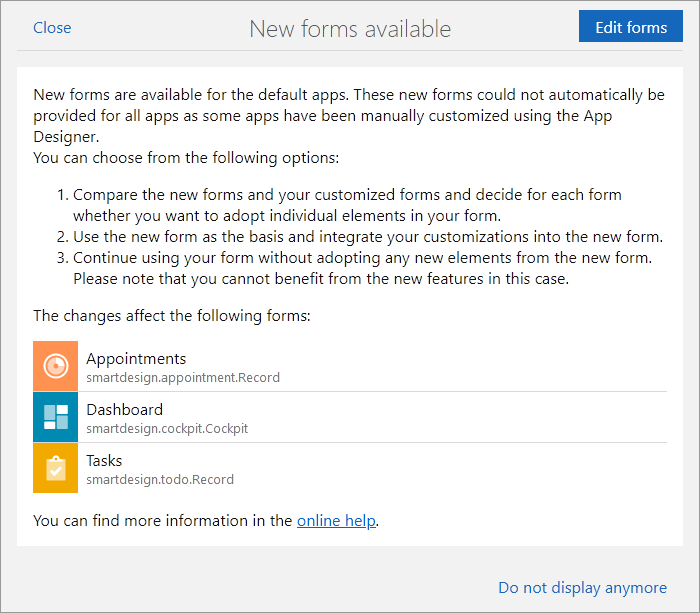Click the blue Dashboard form icon
700x613 pixels.
click(x=55, y=417)
